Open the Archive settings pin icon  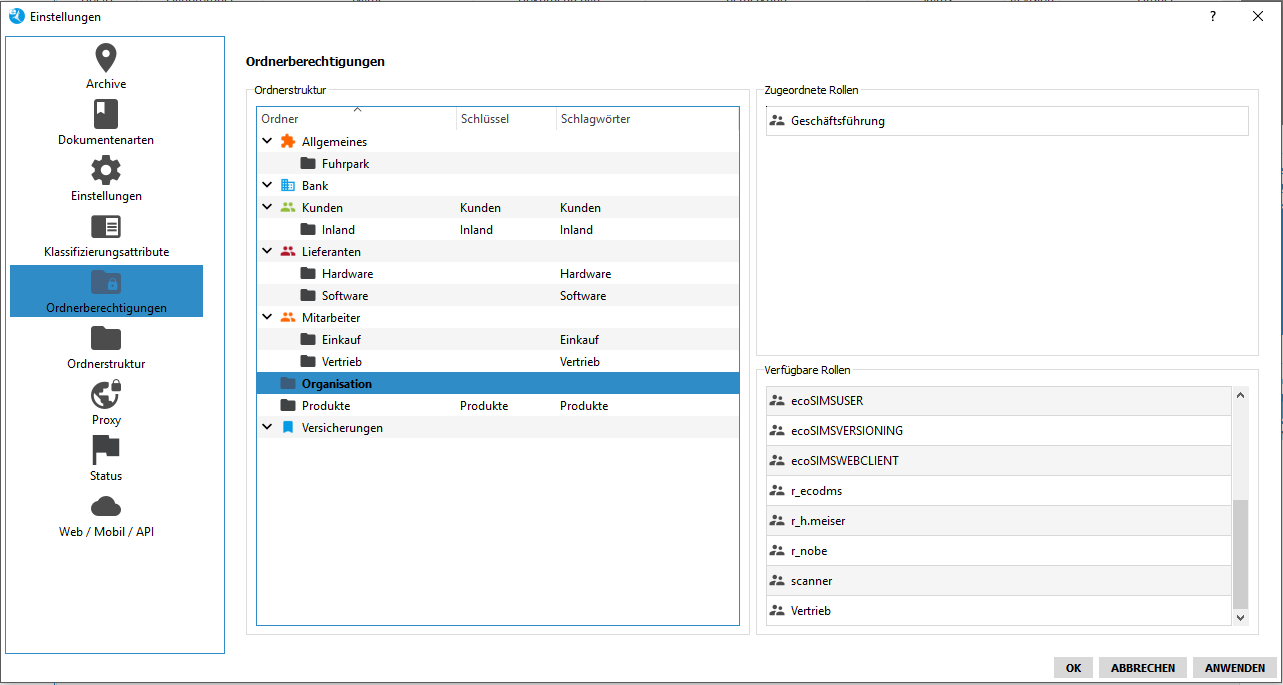tap(106, 58)
